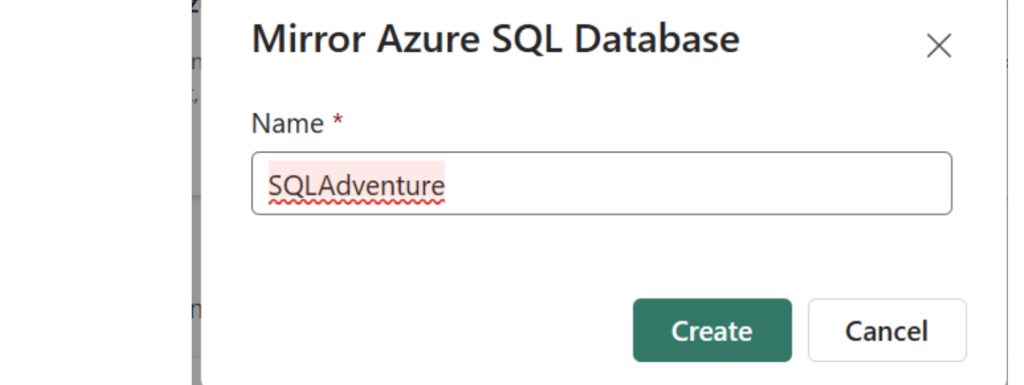
Task: Click the red squiggly spell-check underline
Action: 357,202
